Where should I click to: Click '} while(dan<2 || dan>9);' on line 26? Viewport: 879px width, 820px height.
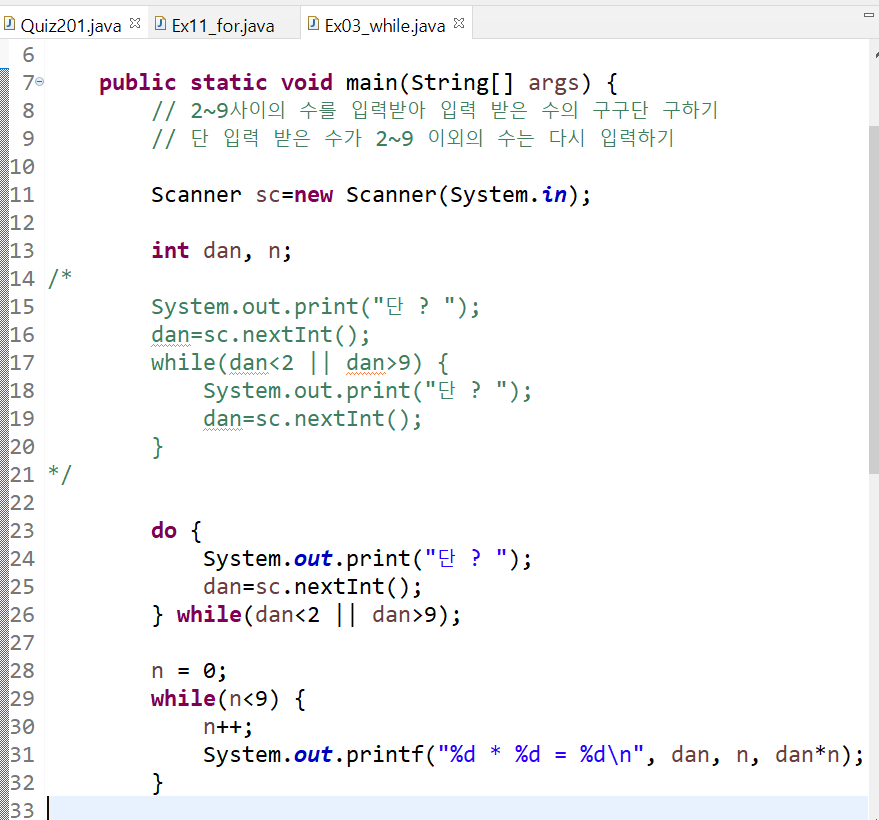pos(306,615)
